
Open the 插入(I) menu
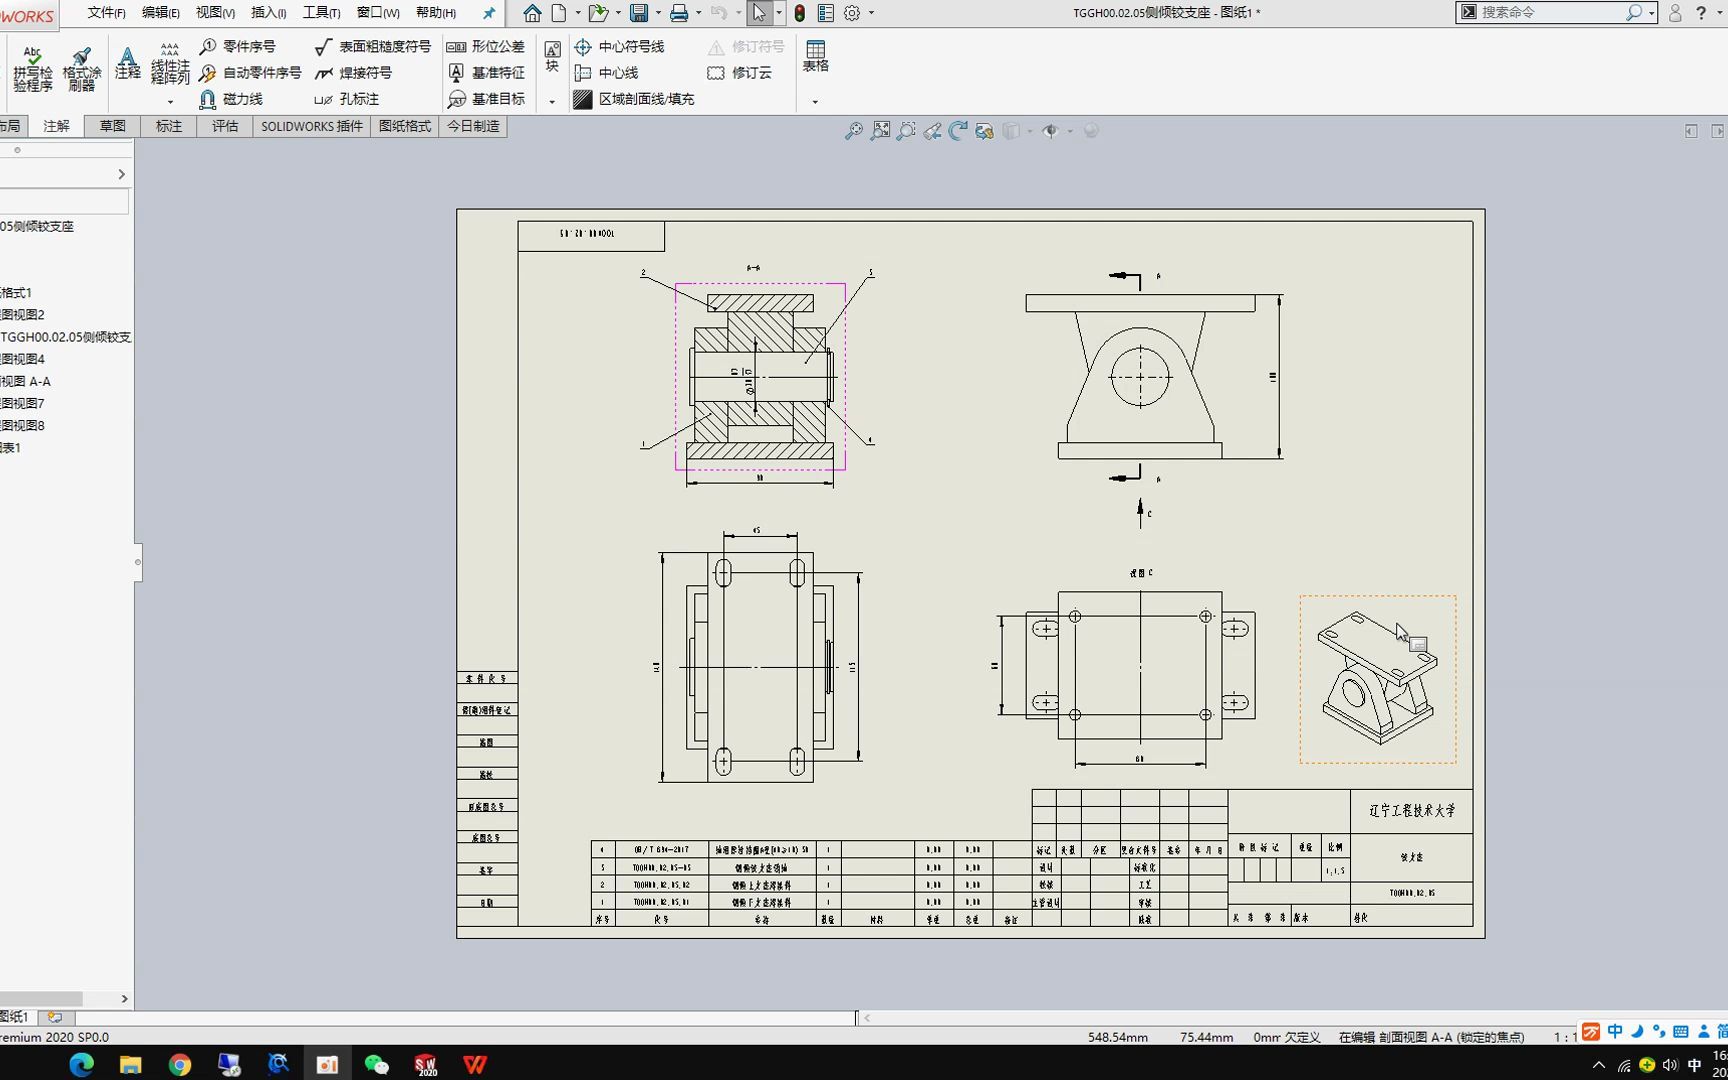[266, 13]
